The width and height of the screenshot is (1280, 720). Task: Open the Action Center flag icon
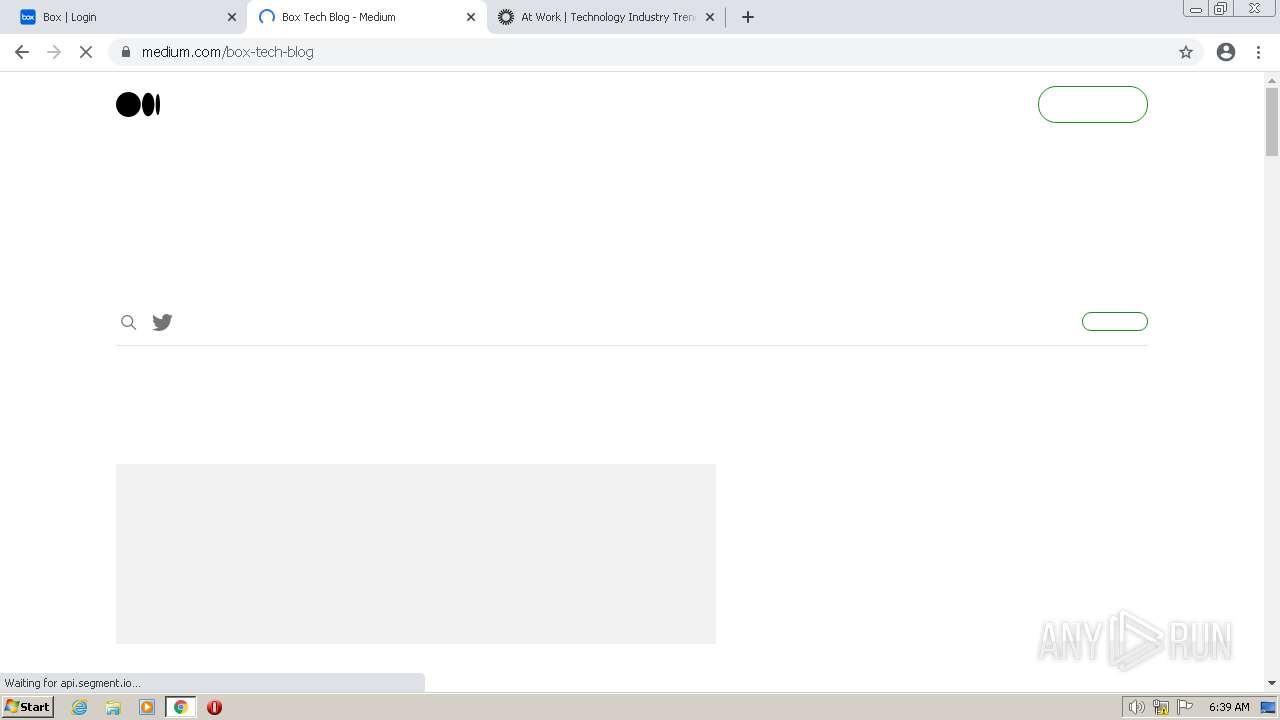(1185, 707)
